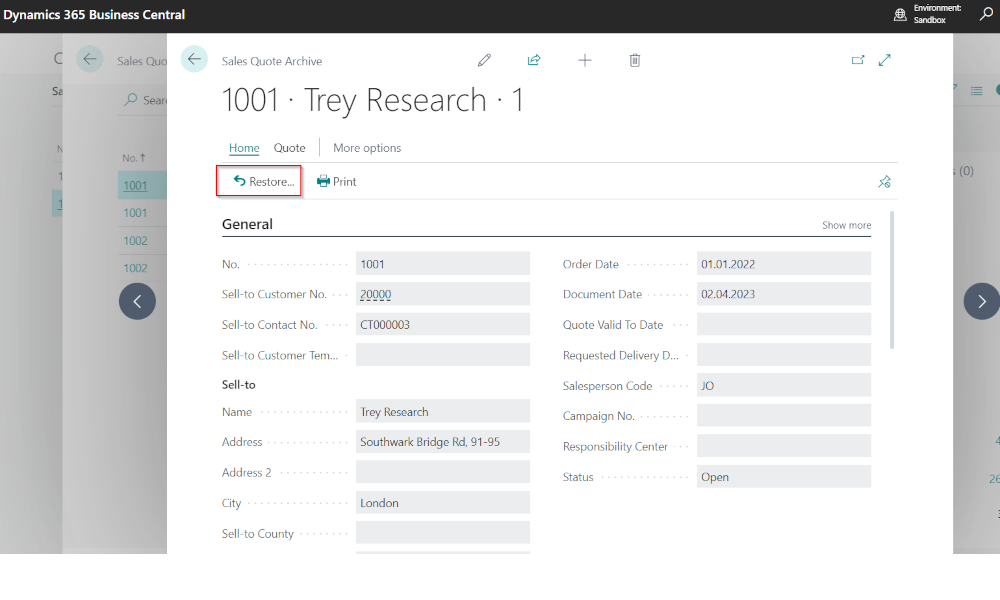Go to previous record with left chevron
The width and height of the screenshot is (1000, 600).
(x=137, y=301)
